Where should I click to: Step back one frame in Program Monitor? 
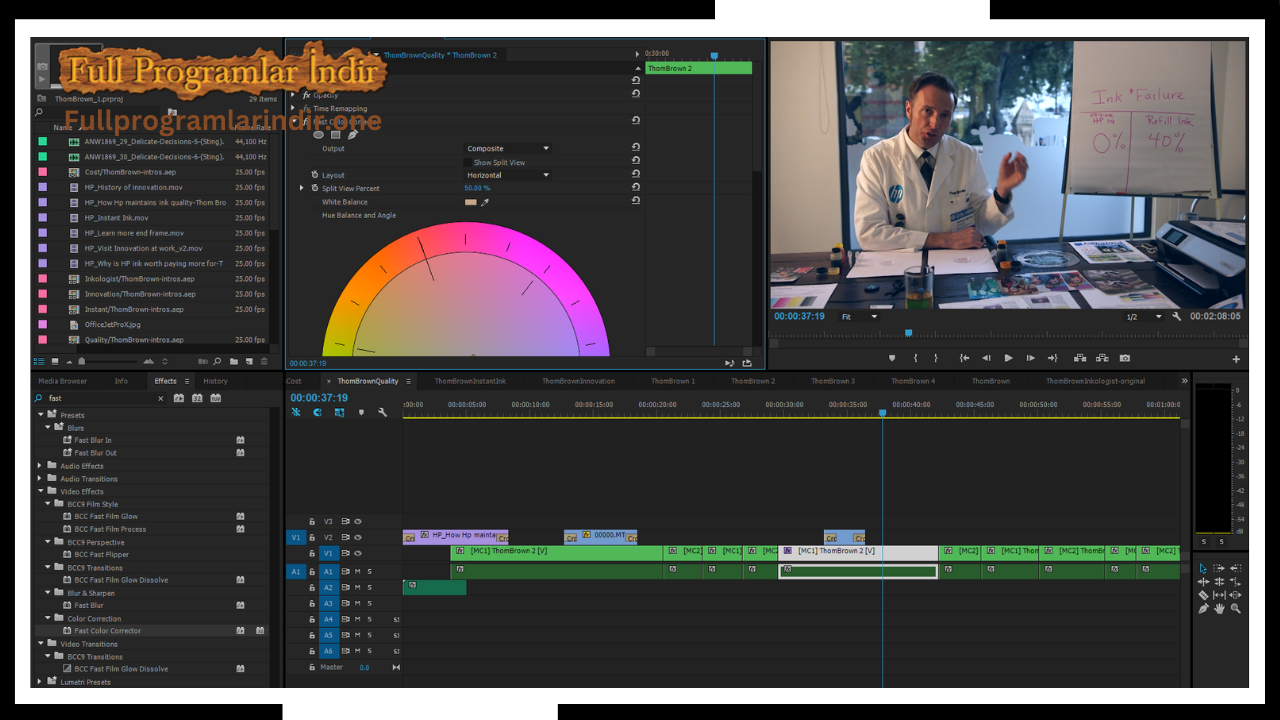pos(986,358)
